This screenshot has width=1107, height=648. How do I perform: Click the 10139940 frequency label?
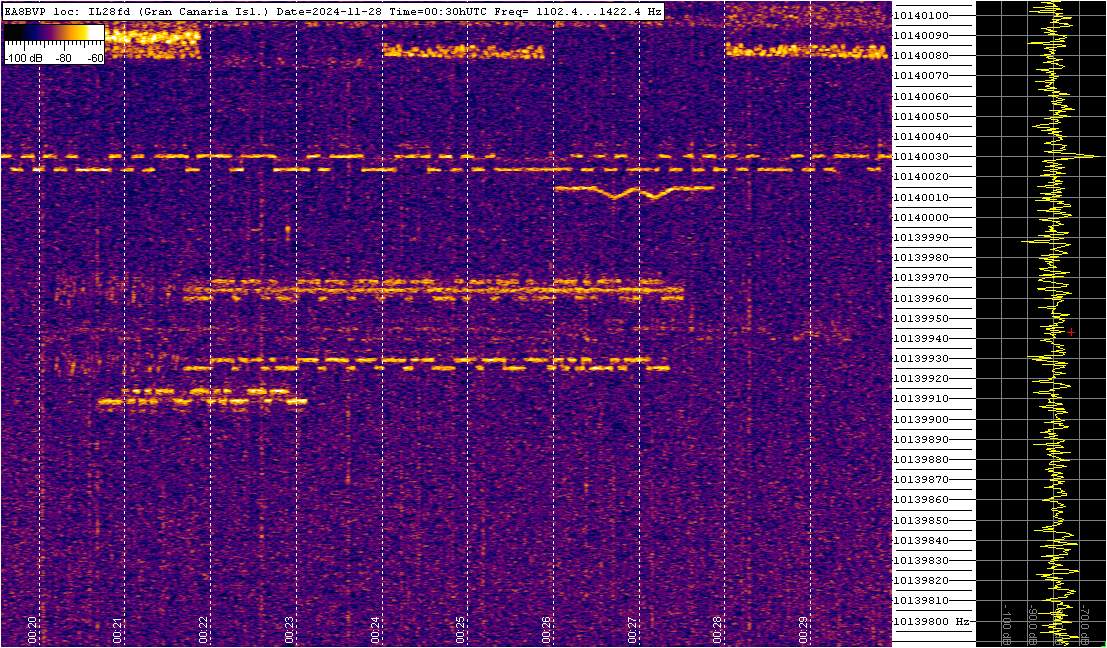pyautogui.click(x=921, y=339)
